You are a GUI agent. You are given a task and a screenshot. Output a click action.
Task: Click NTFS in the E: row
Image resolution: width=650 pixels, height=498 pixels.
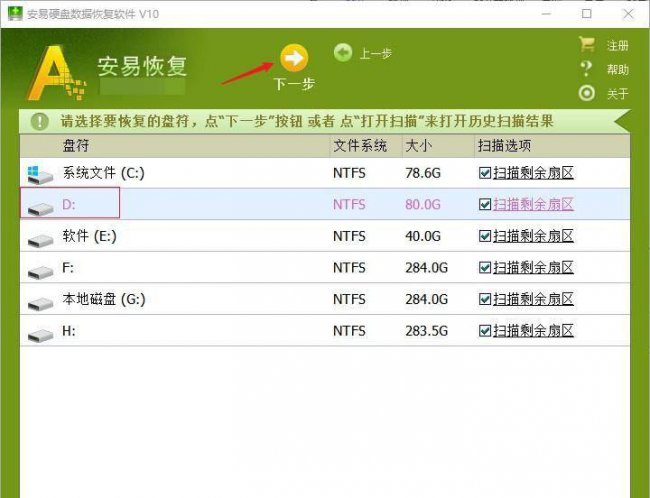349,236
